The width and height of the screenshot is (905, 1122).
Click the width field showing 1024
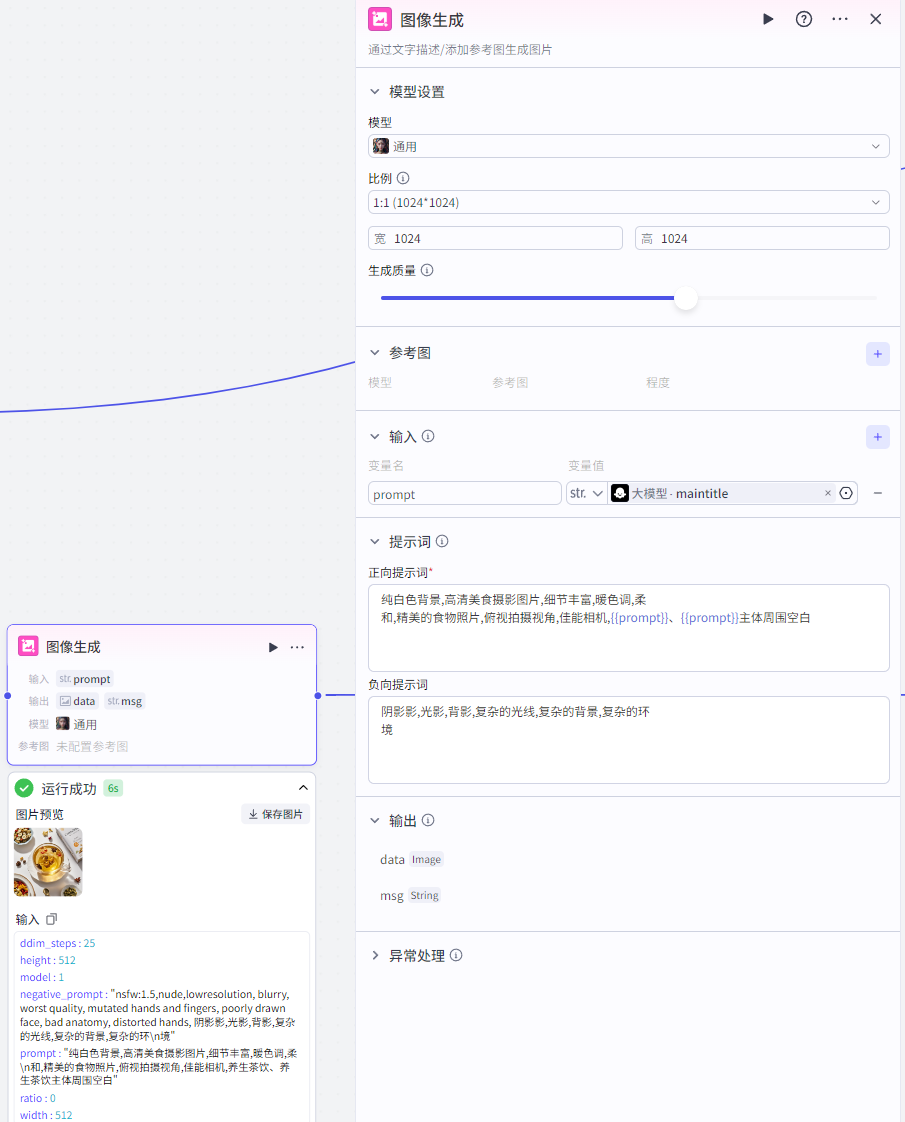495,238
